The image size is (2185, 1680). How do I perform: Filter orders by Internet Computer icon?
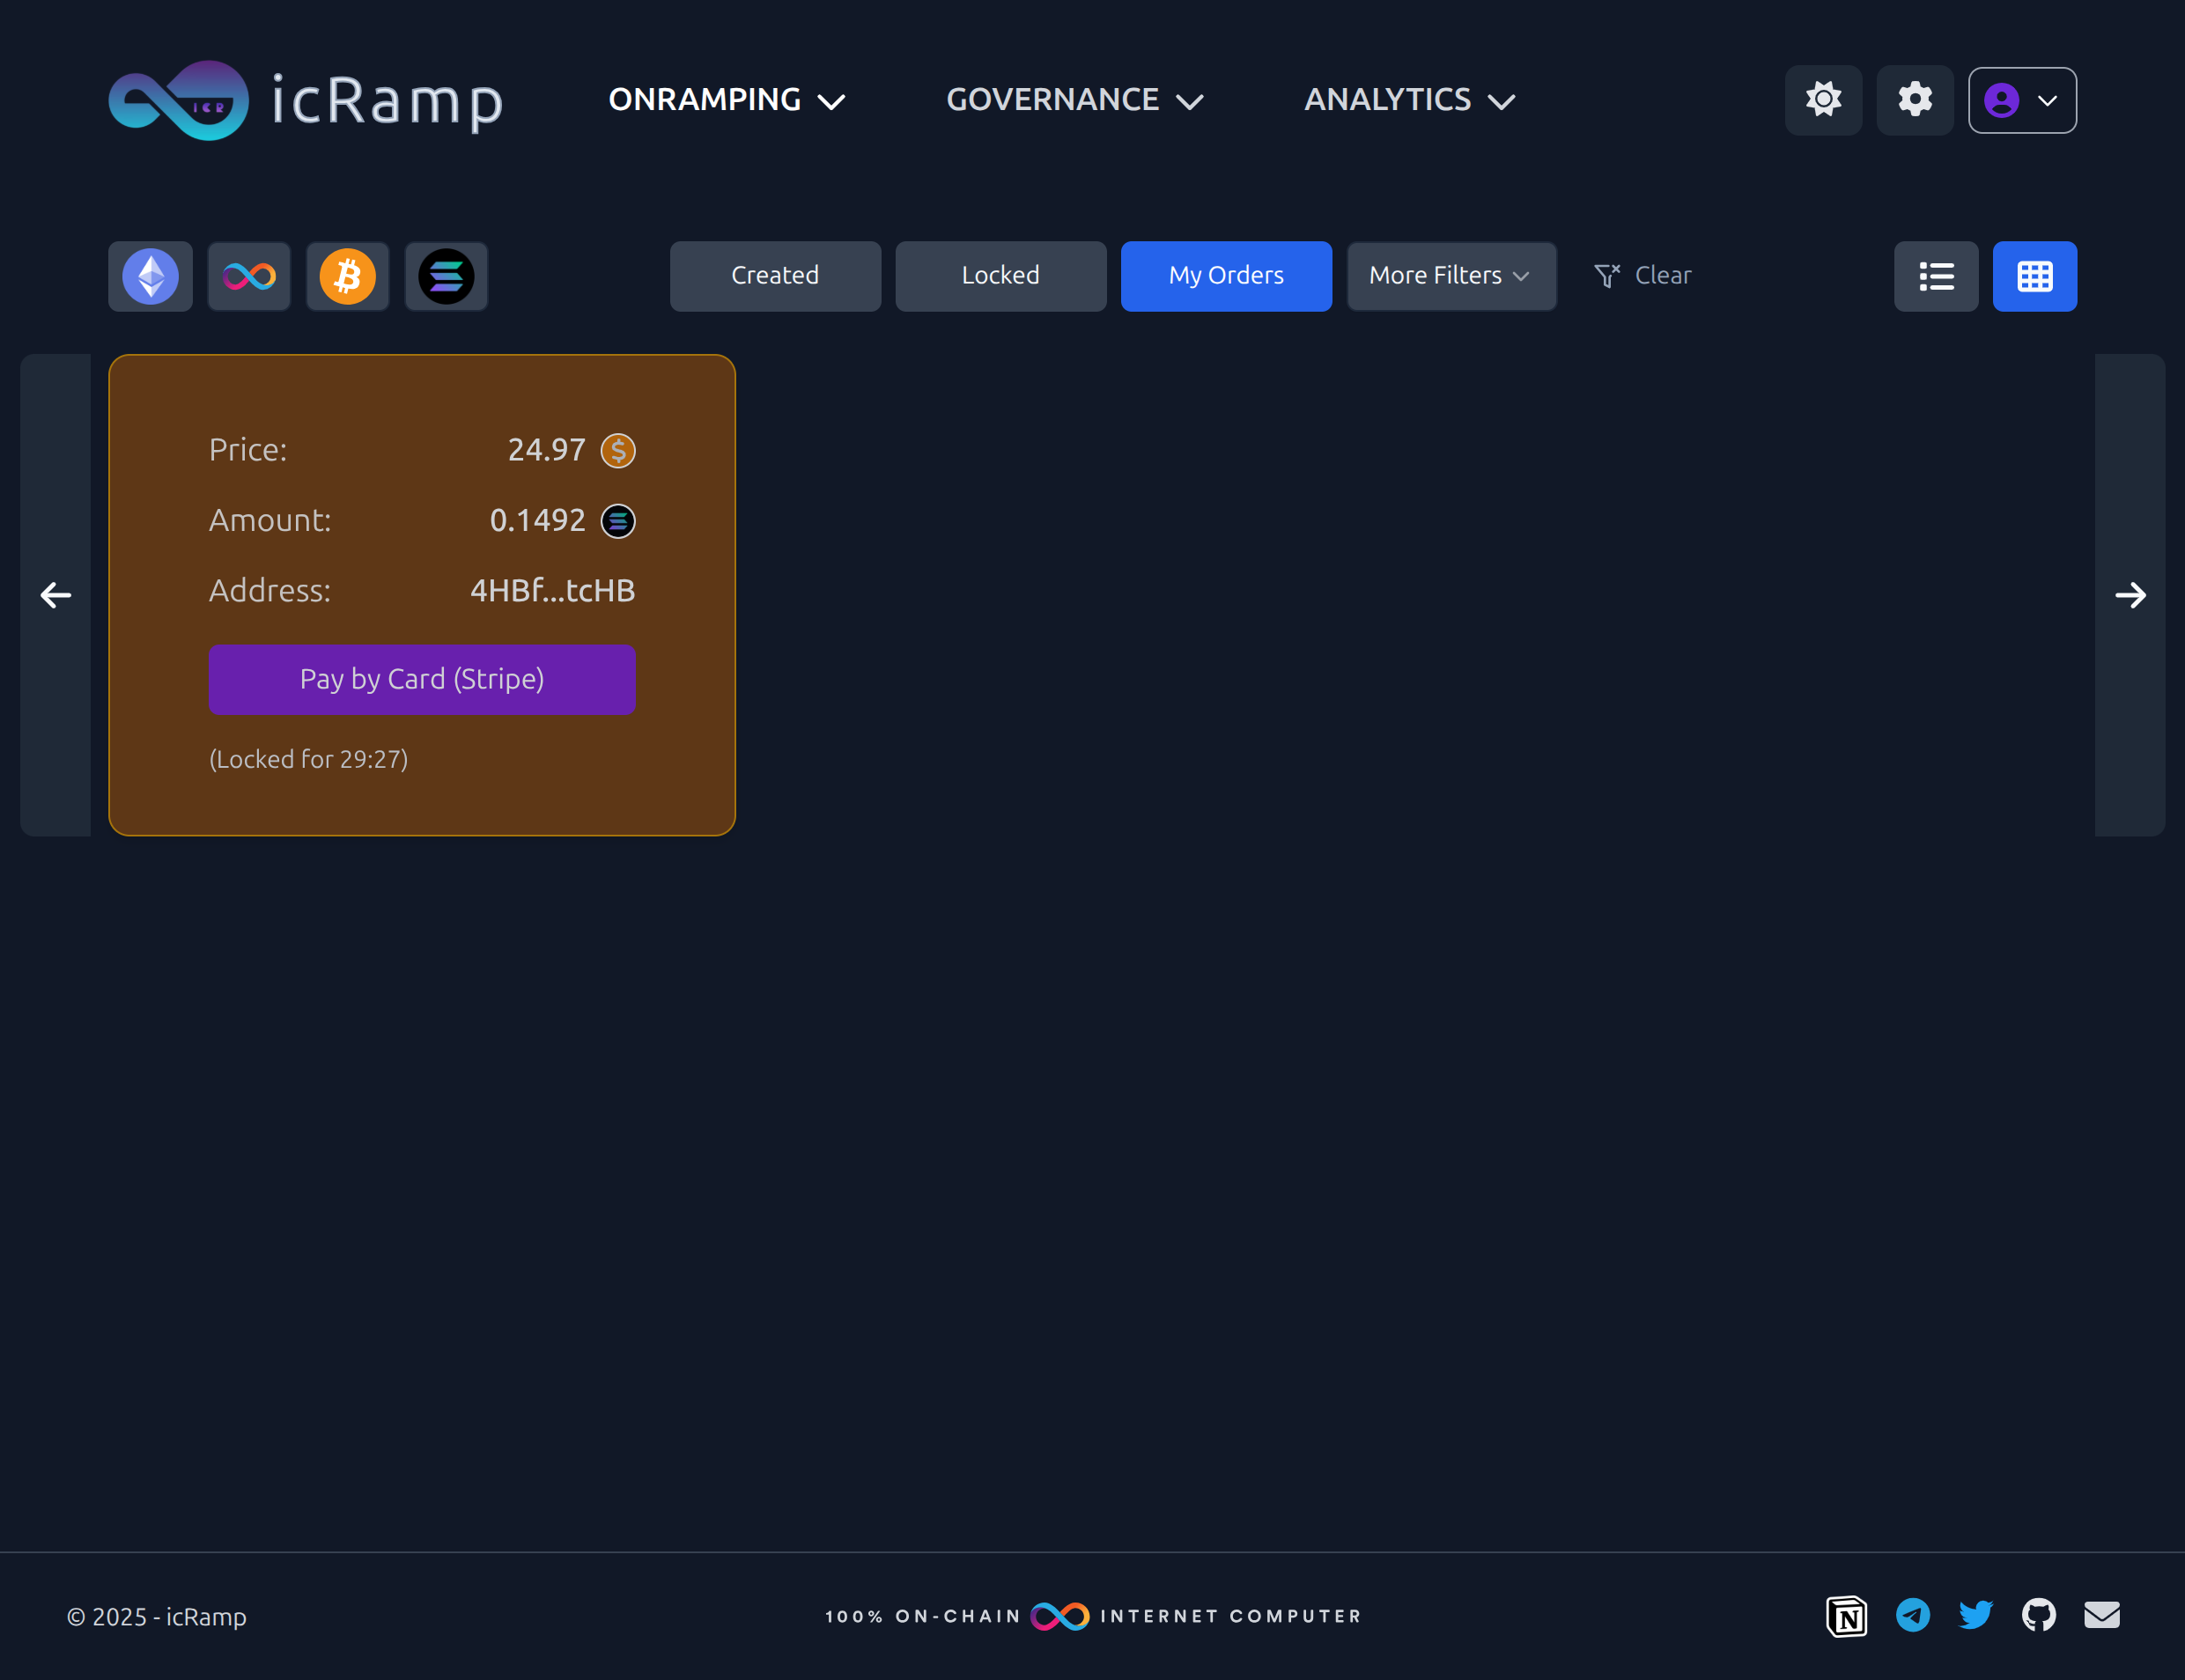(249, 276)
